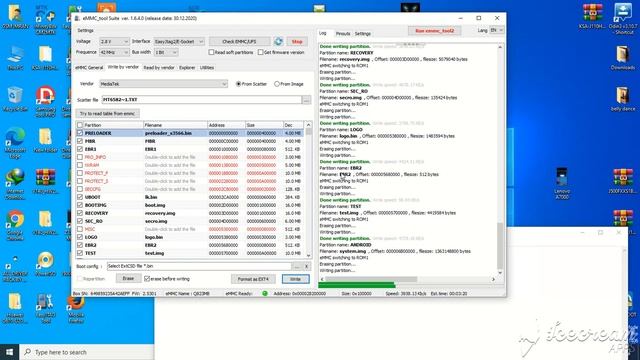The image size is (640, 360).
Task: Click the Write button
Action: 296,279
